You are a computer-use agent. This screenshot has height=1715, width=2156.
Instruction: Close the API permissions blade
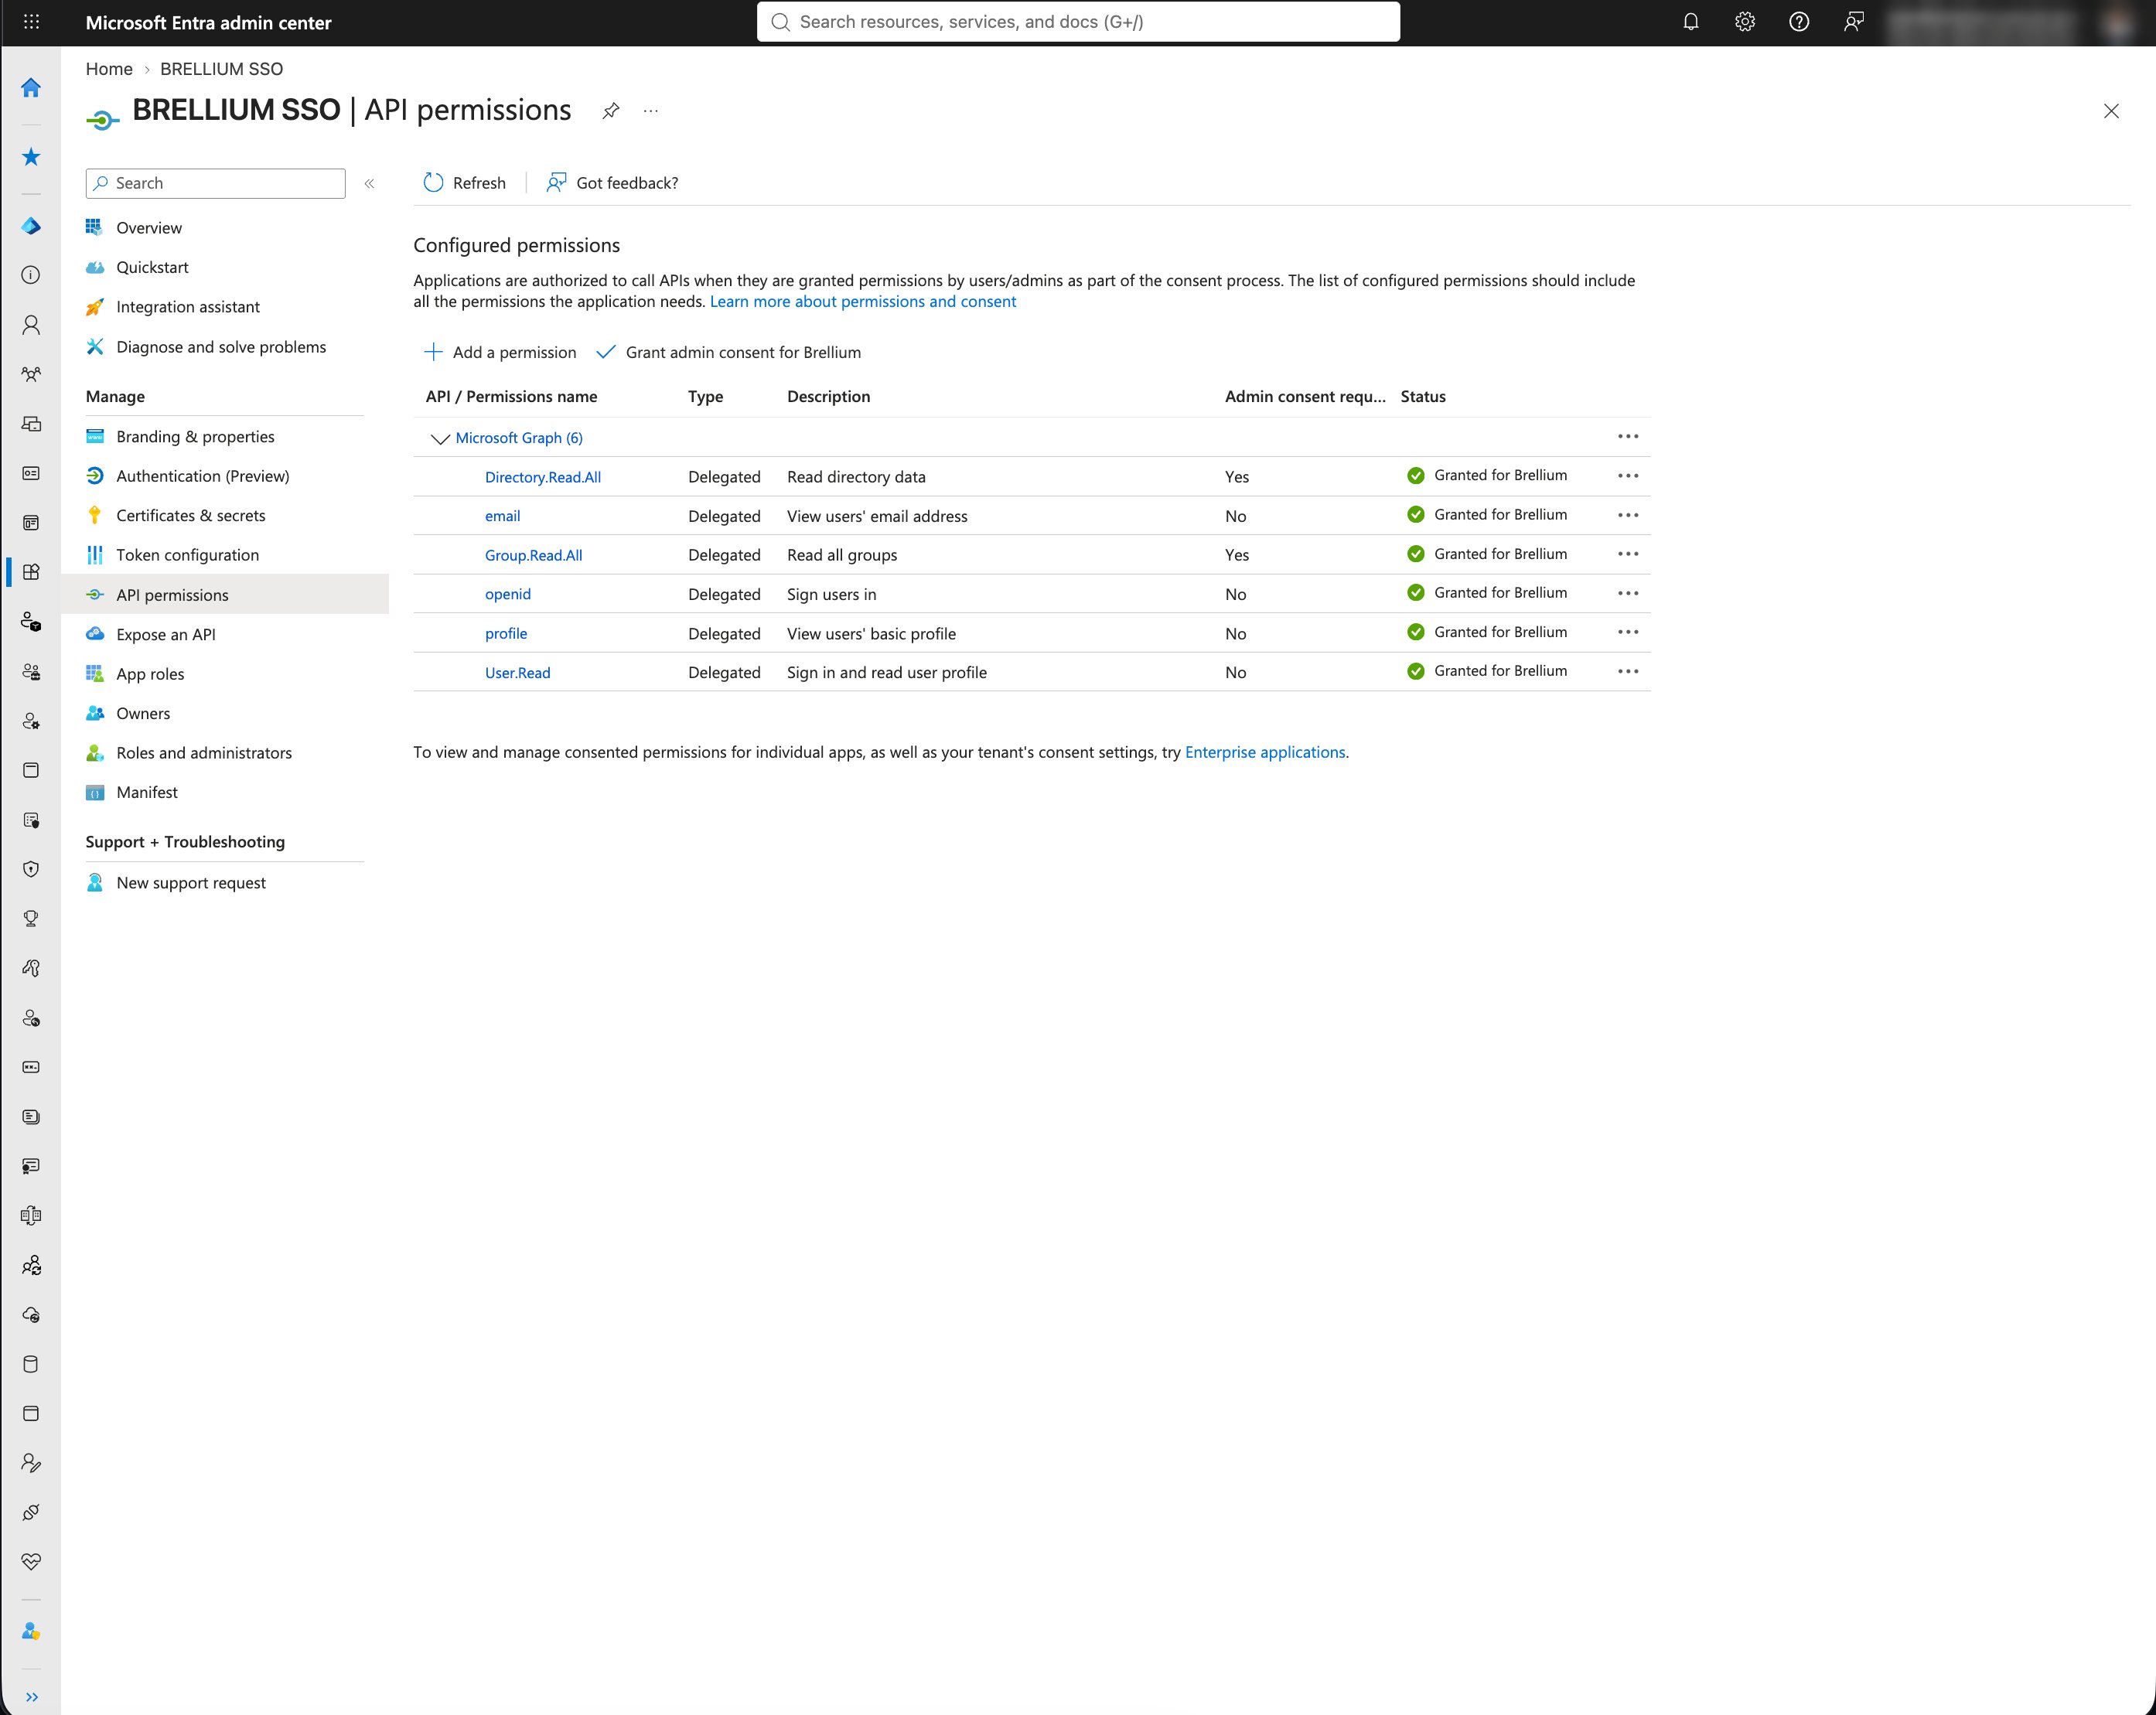(2111, 111)
